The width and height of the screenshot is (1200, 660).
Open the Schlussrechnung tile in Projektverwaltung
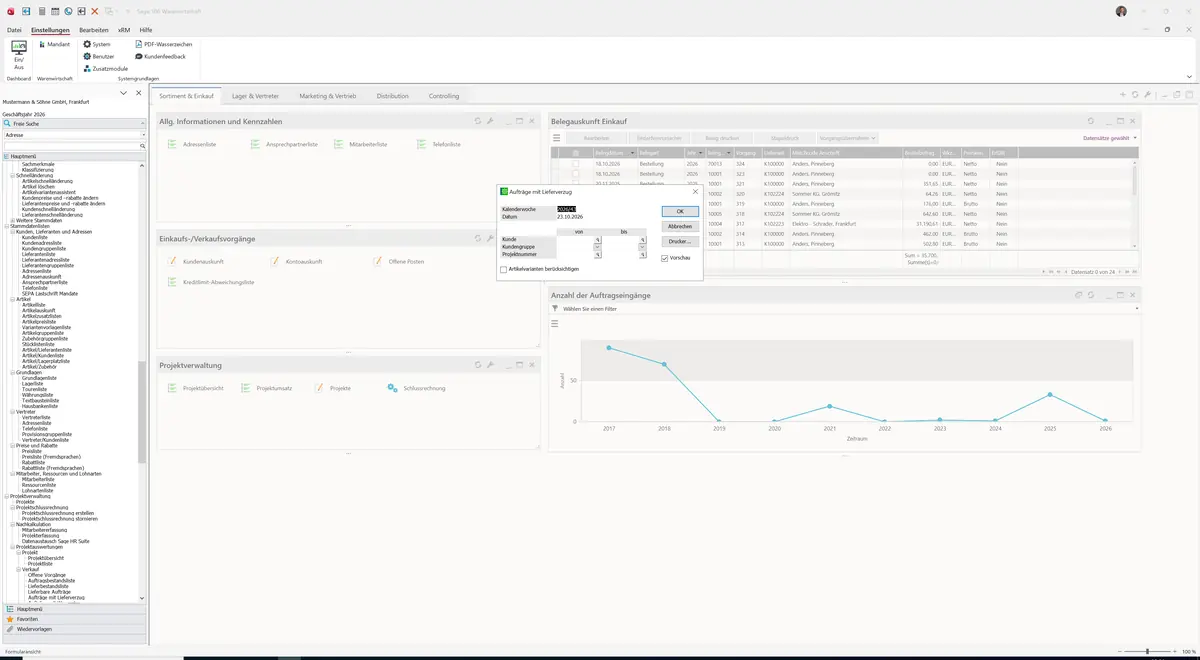pos(416,388)
